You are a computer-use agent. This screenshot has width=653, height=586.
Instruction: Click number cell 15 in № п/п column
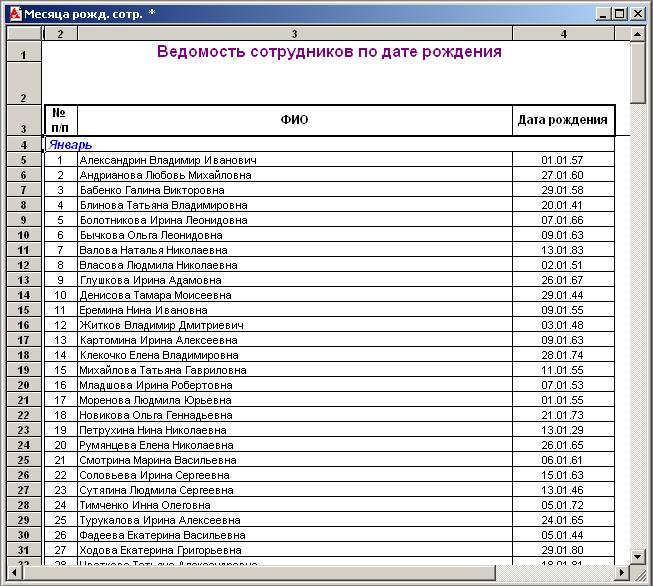[60, 370]
